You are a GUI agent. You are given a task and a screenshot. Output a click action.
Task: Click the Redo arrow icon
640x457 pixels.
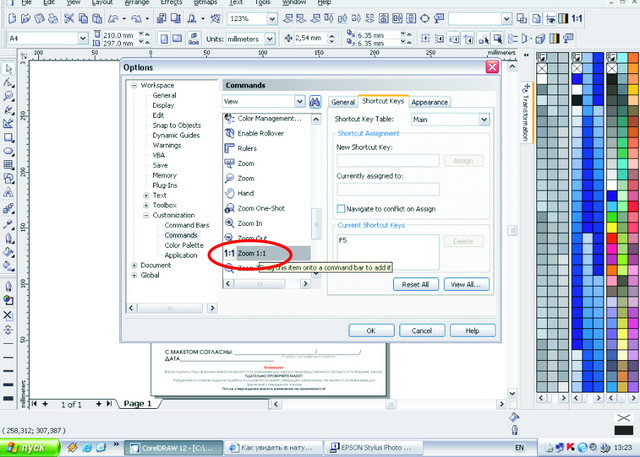point(136,18)
